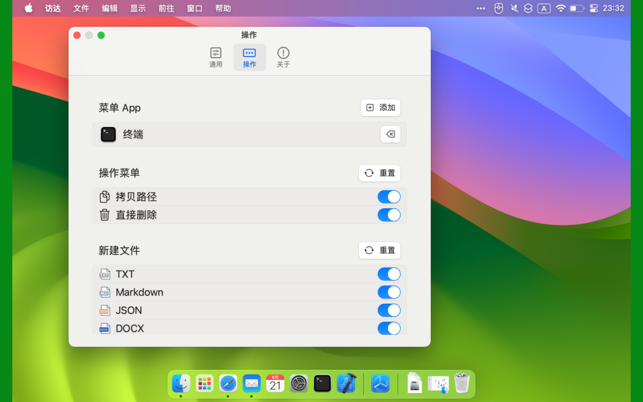Open the 窗口 menu
The width and height of the screenshot is (643, 402).
point(194,8)
